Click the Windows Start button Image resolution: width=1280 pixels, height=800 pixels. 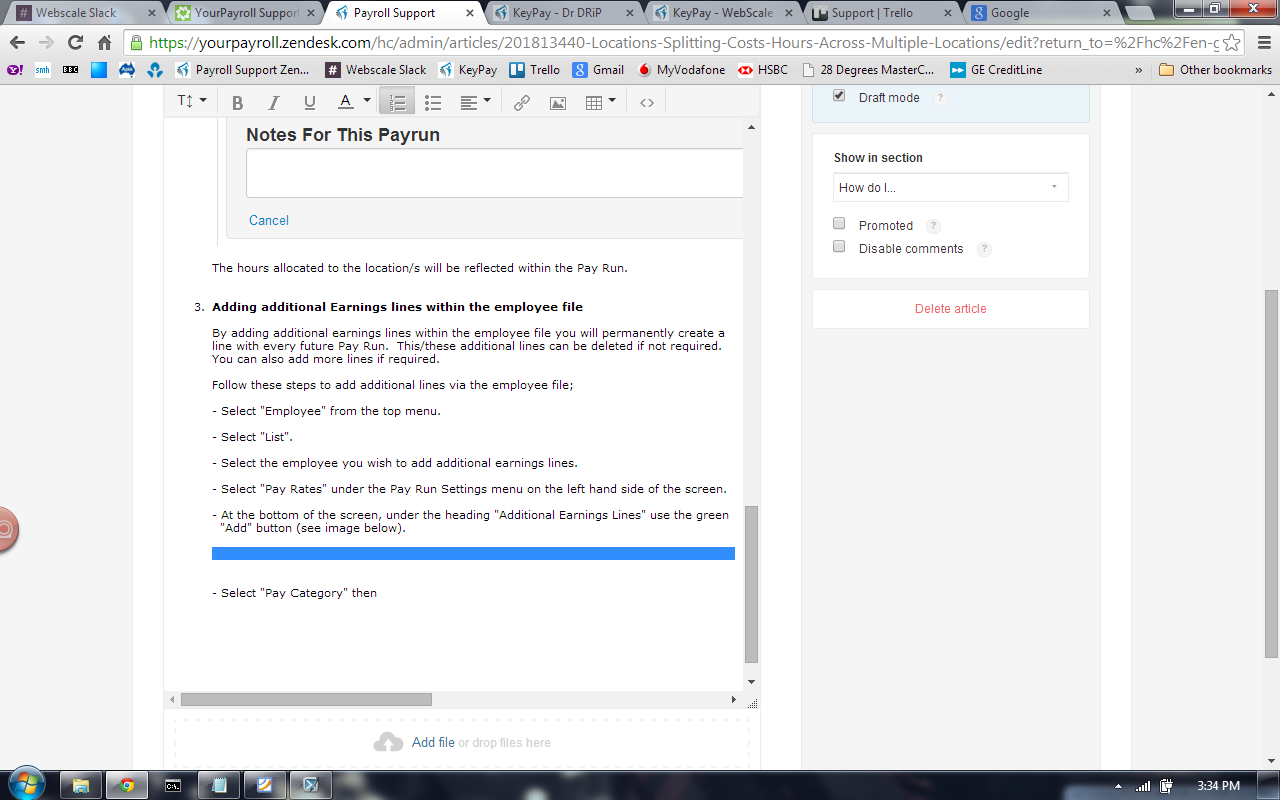[27, 784]
